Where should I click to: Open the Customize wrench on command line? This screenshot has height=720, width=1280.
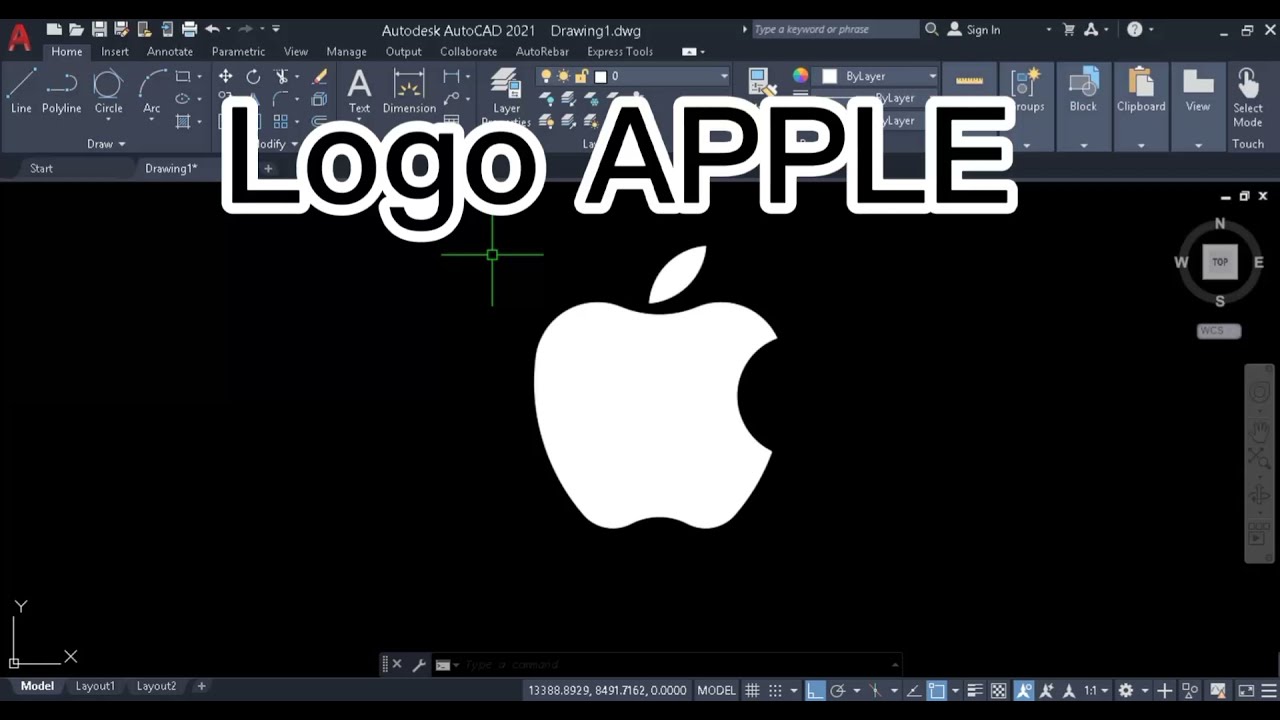419,665
